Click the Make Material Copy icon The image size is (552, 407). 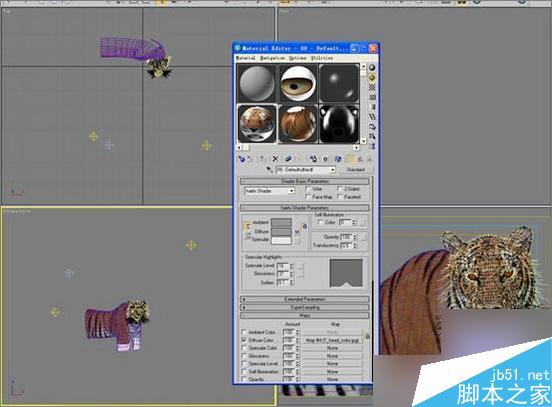288,159
